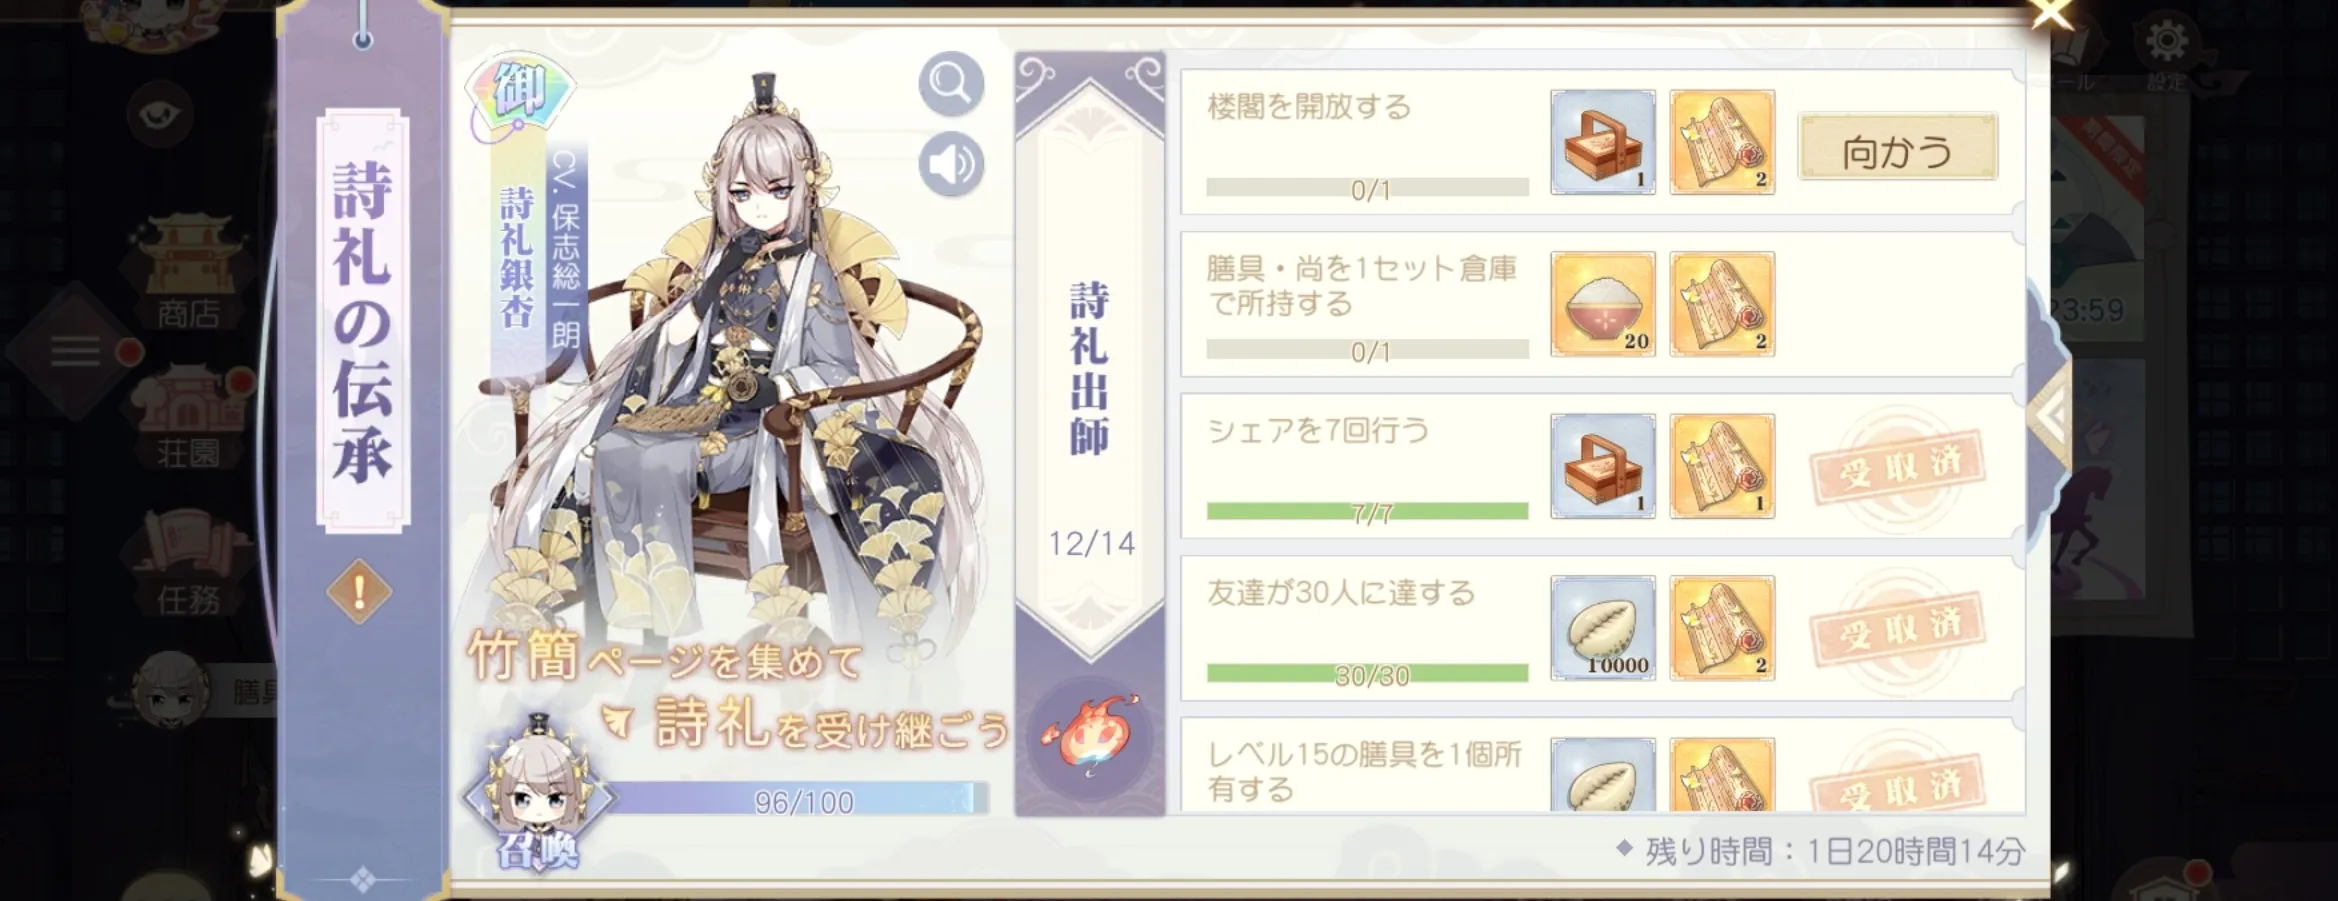Tap the scroll reward in the シェア task

(1722, 466)
